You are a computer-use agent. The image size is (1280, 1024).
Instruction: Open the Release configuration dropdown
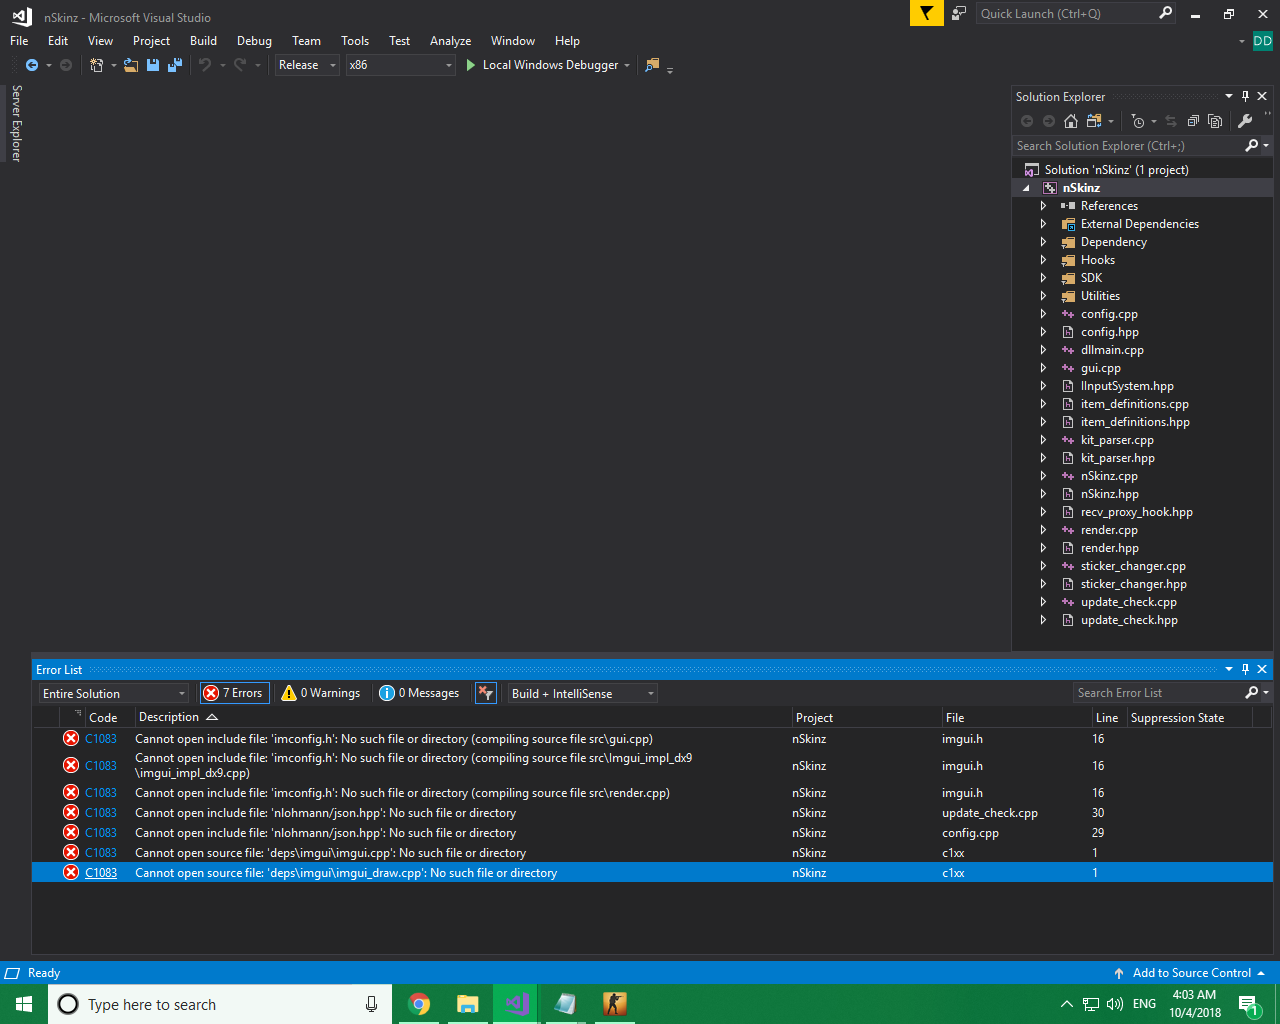pos(307,65)
